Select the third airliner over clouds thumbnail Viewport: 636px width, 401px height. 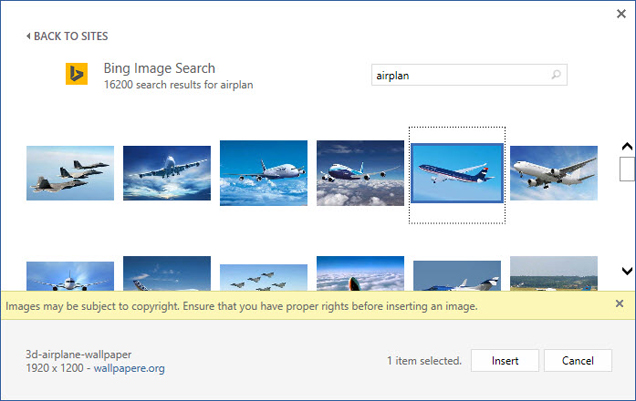point(263,173)
